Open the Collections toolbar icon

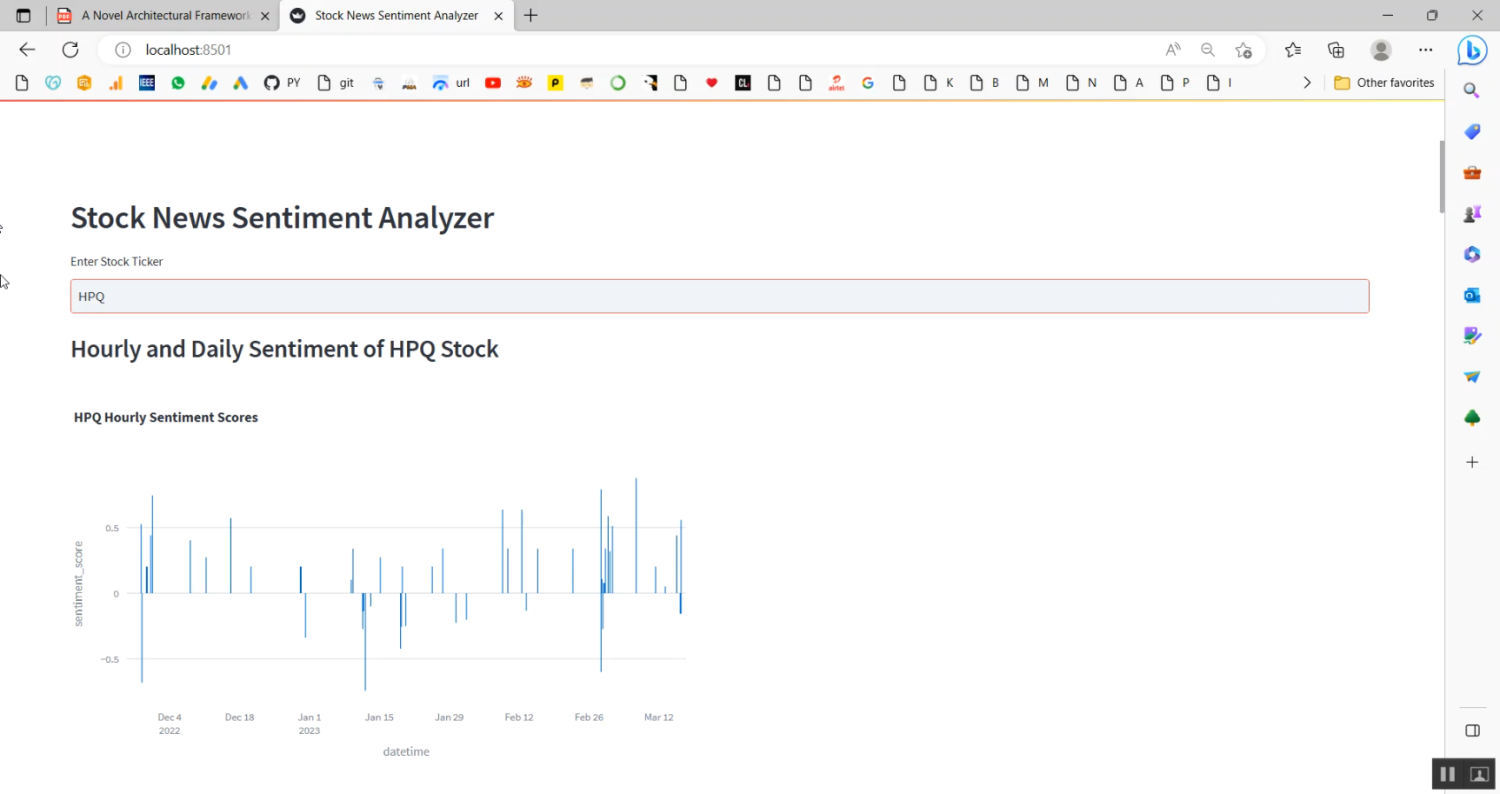pos(1336,50)
